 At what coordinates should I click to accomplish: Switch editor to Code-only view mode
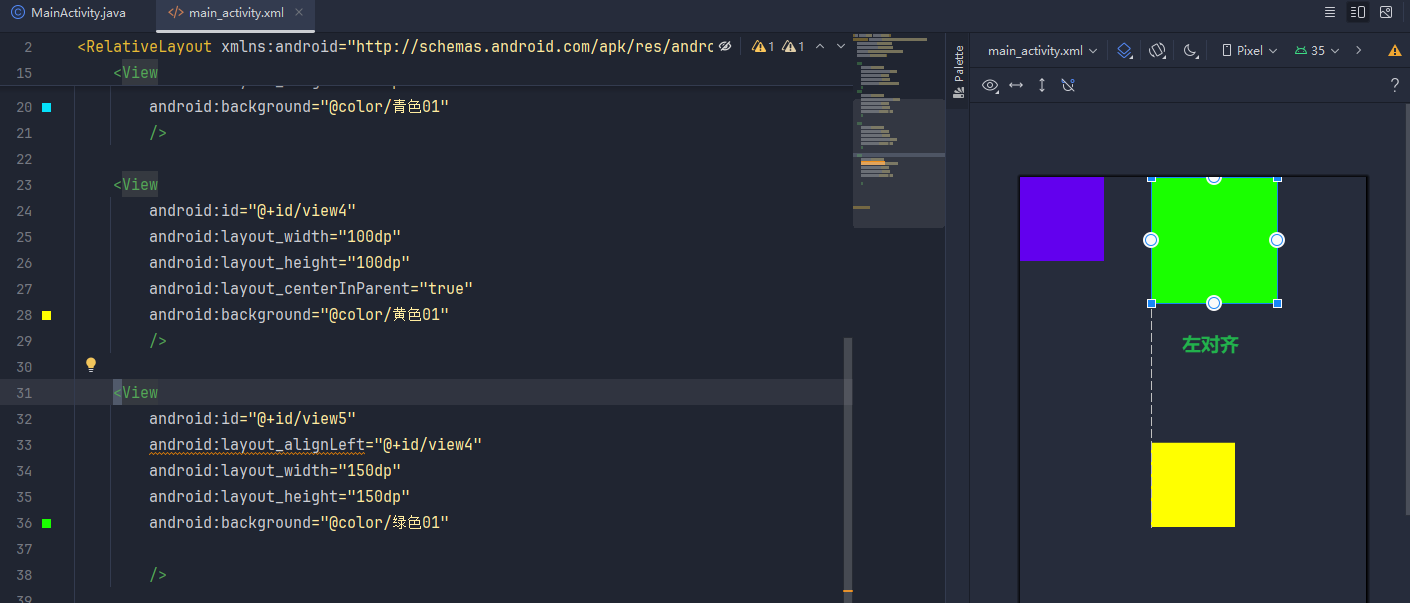(x=1329, y=13)
